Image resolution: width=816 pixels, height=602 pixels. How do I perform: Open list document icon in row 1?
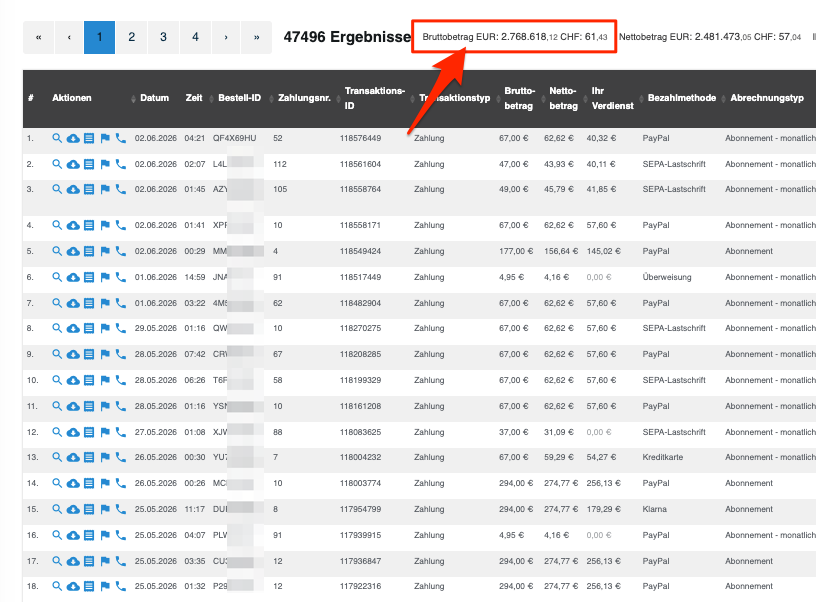(89, 138)
